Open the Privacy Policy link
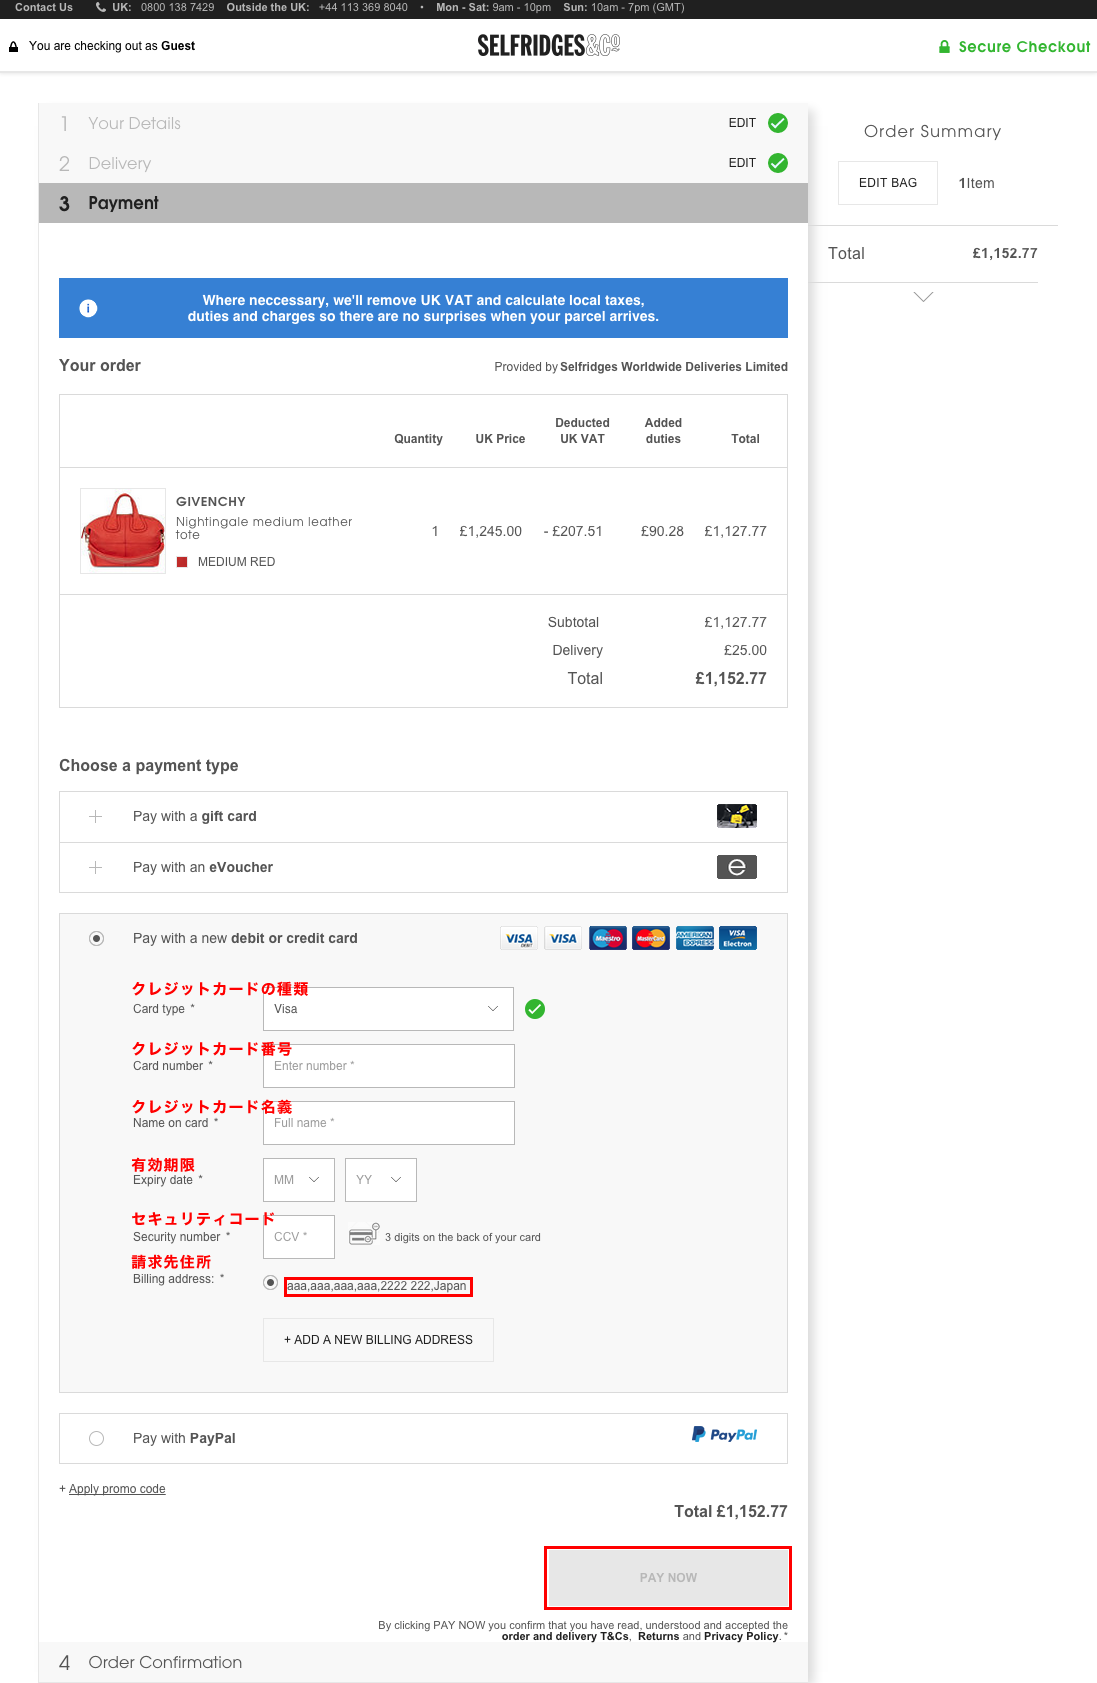Viewport: 1097px width, 1683px height. (741, 1636)
